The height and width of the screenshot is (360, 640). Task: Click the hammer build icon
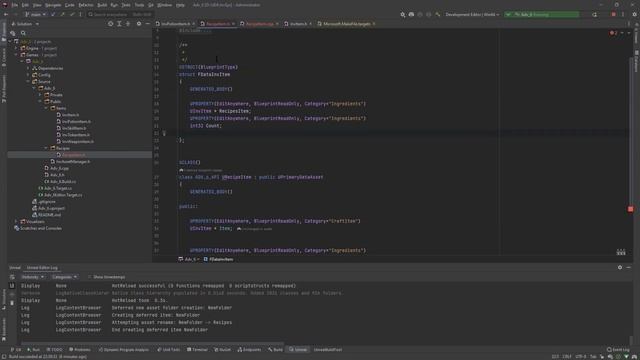pos(438,14)
